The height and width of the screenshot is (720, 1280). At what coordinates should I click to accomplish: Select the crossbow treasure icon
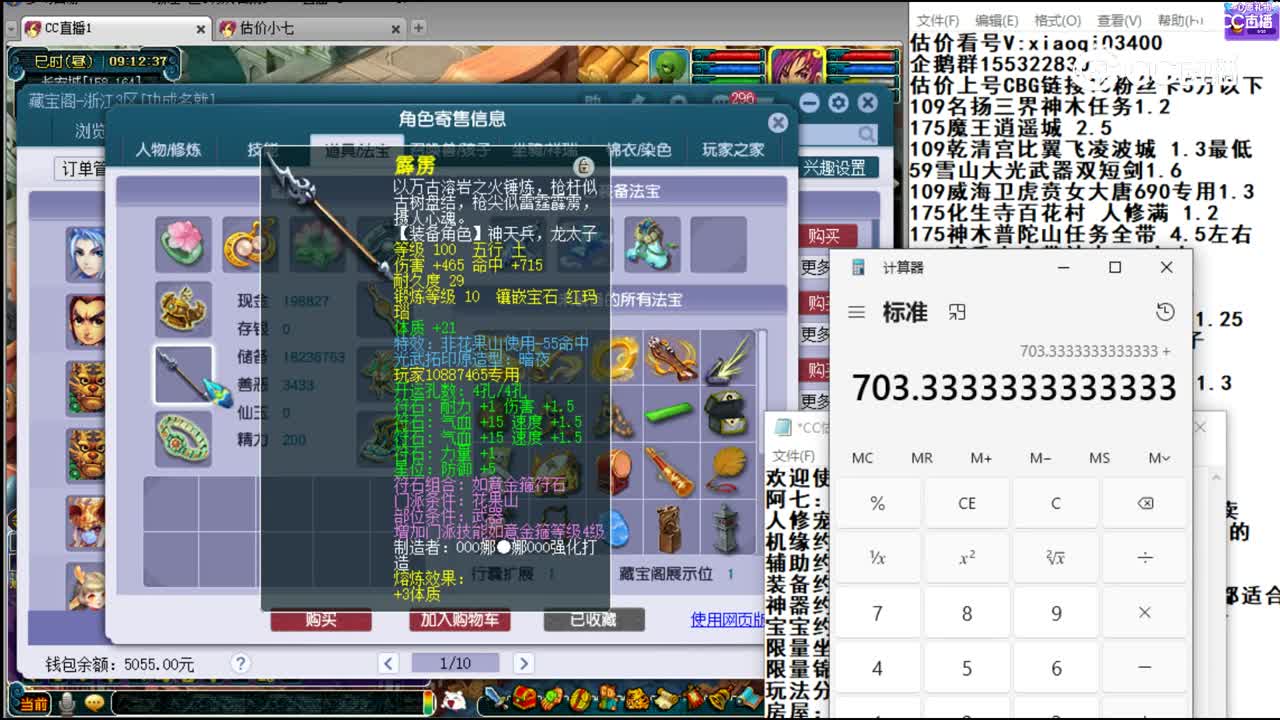(x=672, y=358)
